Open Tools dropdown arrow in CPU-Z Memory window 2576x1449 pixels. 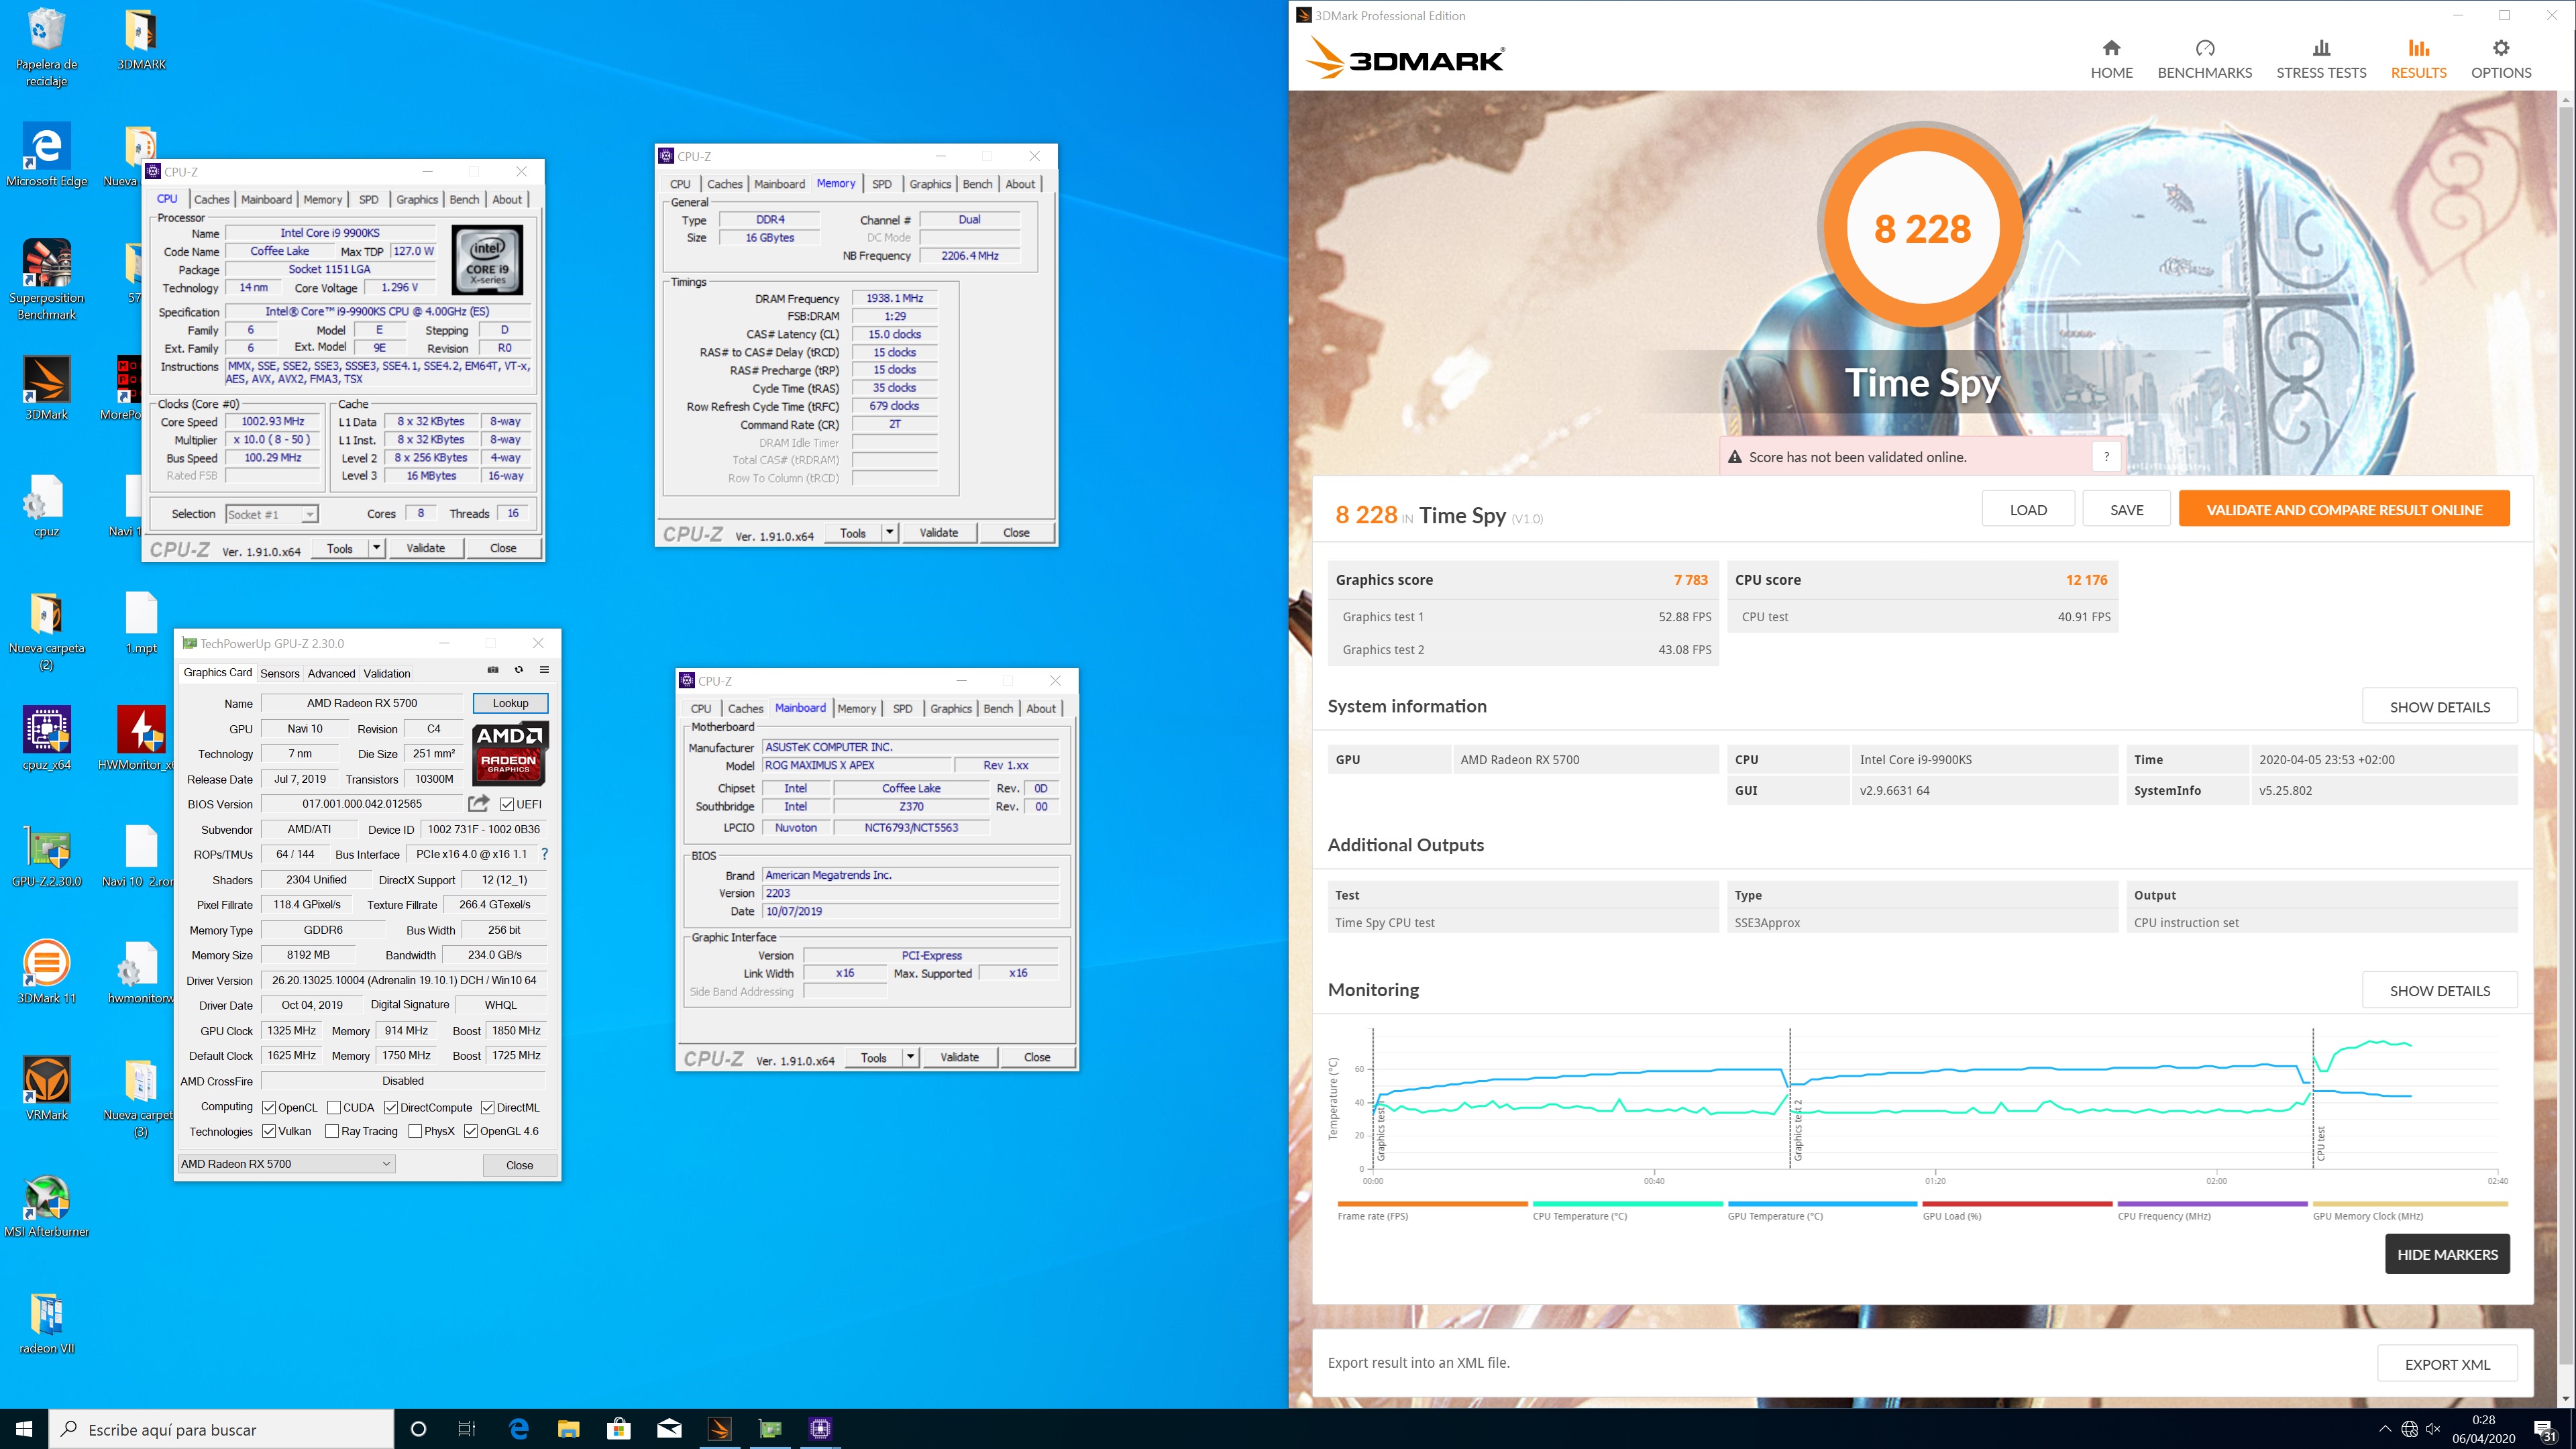(889, 532)
